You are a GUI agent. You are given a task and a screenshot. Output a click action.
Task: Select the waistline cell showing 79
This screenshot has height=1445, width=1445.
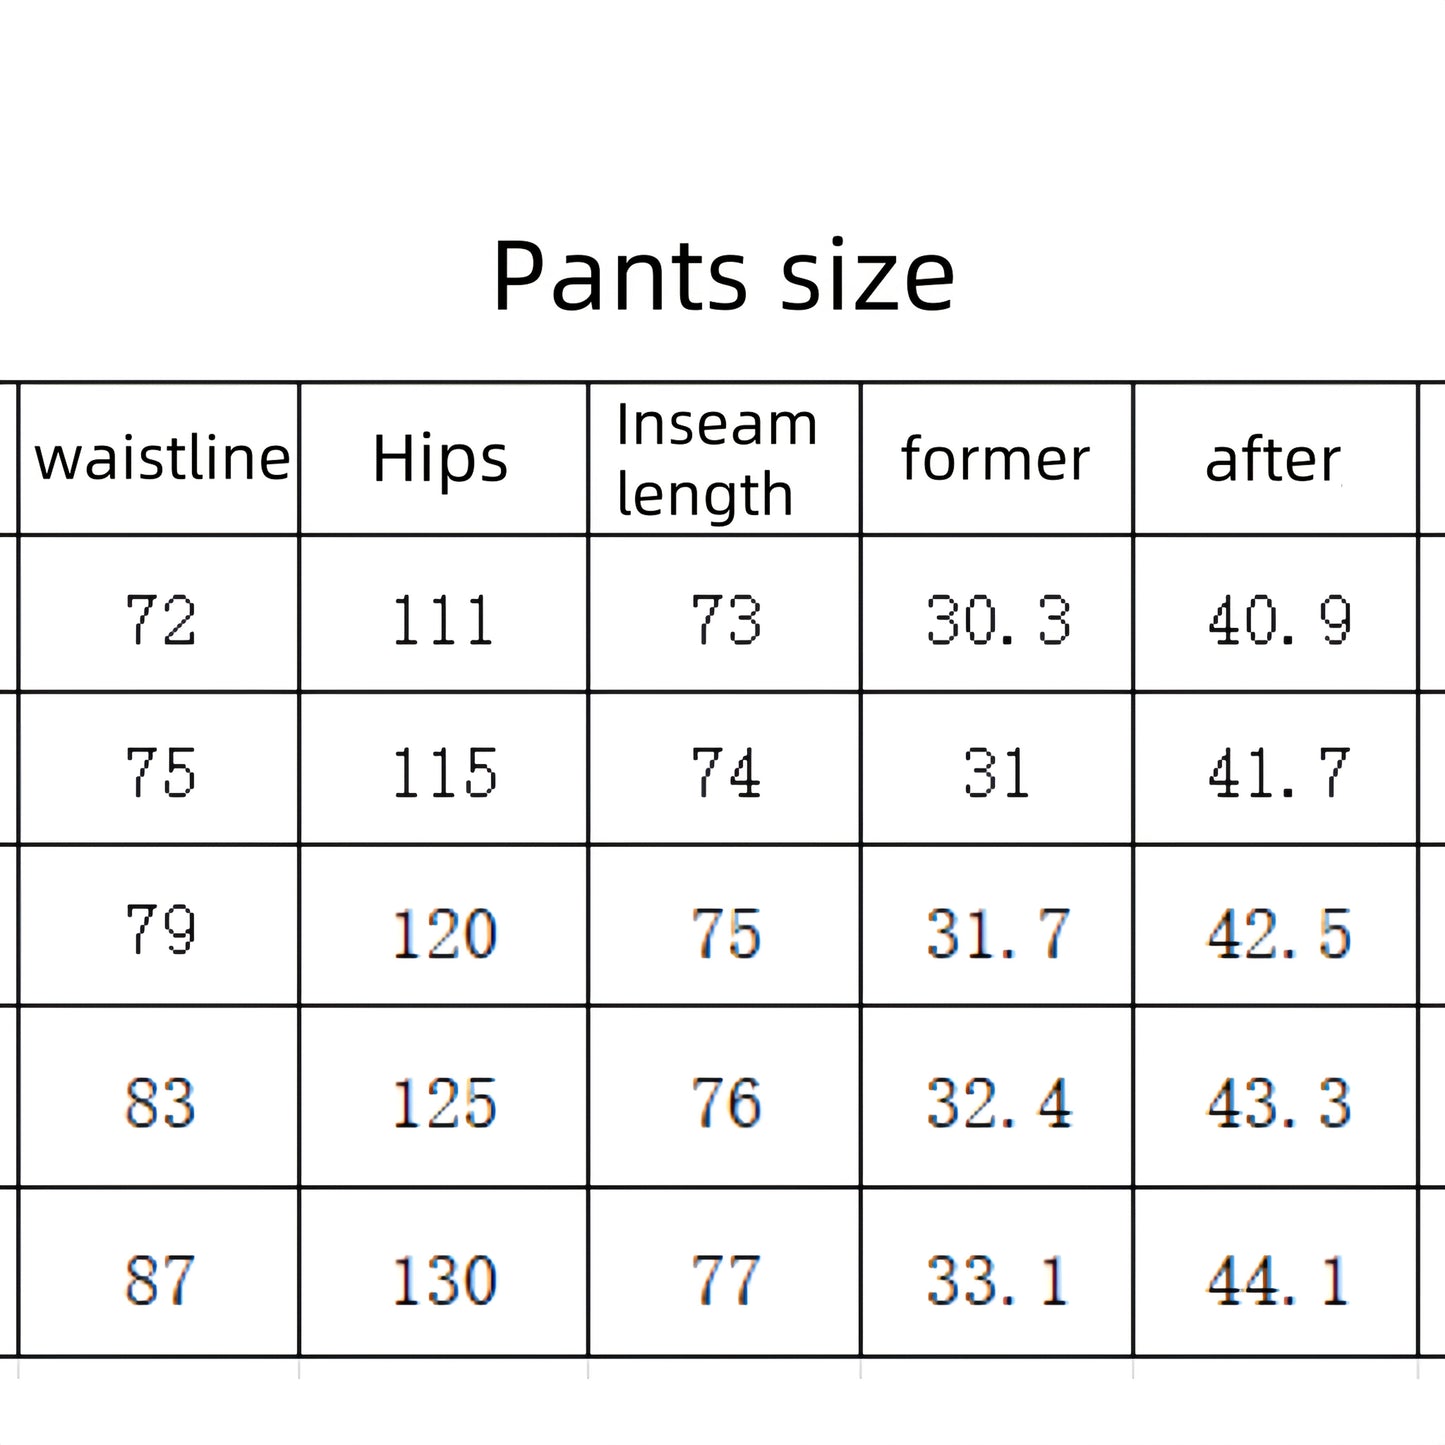point(160,929)
